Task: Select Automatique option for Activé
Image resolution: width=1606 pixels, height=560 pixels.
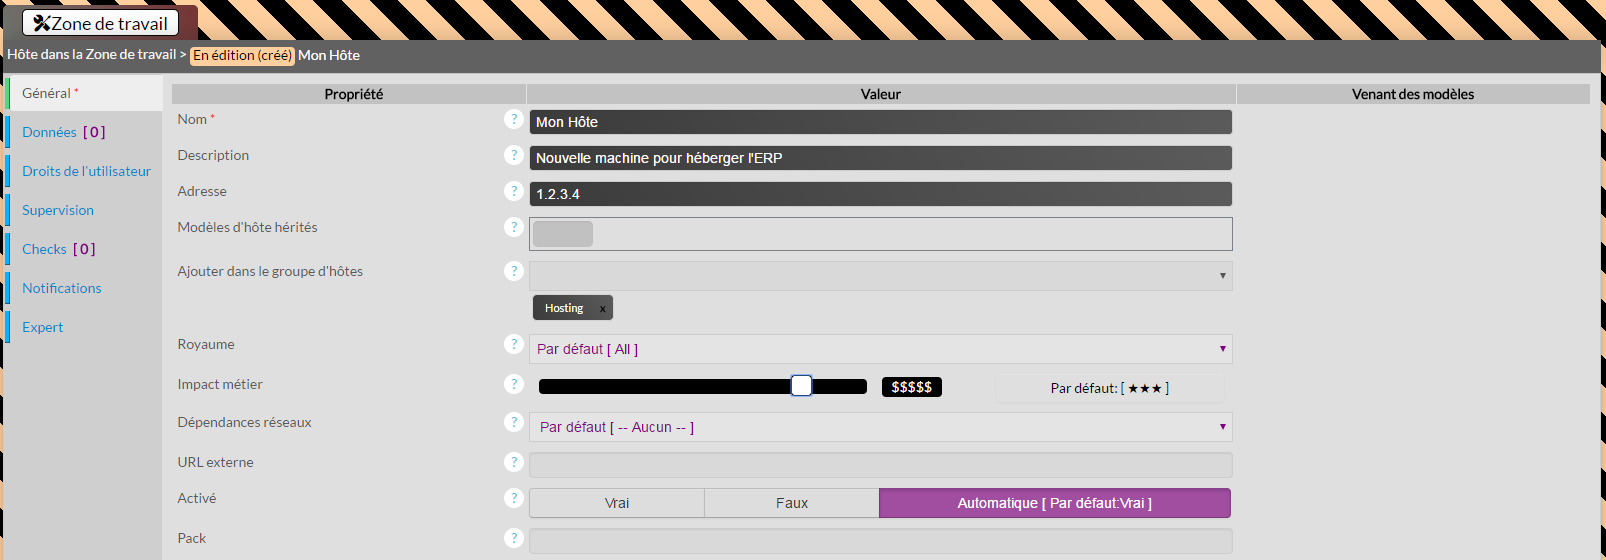Action: (1054, 503)
